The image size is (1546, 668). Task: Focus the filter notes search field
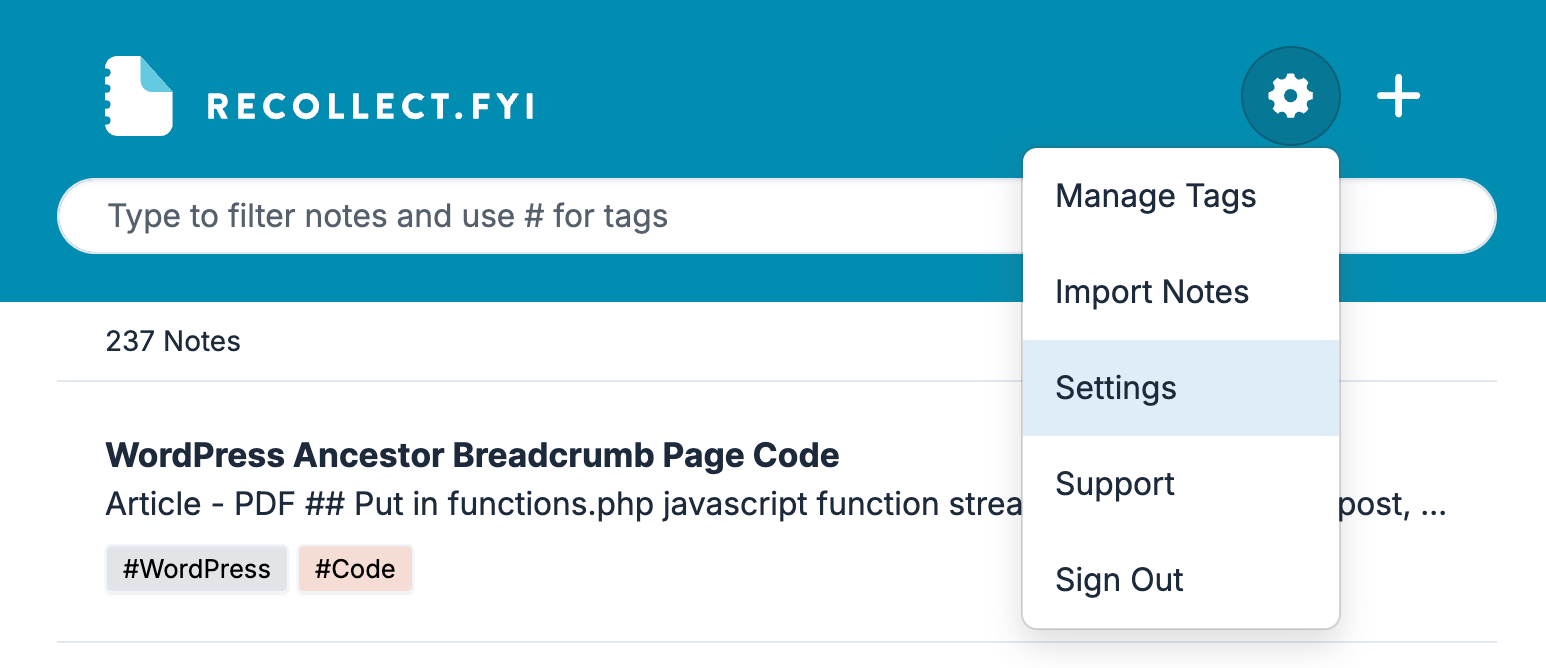coord(540,216)
